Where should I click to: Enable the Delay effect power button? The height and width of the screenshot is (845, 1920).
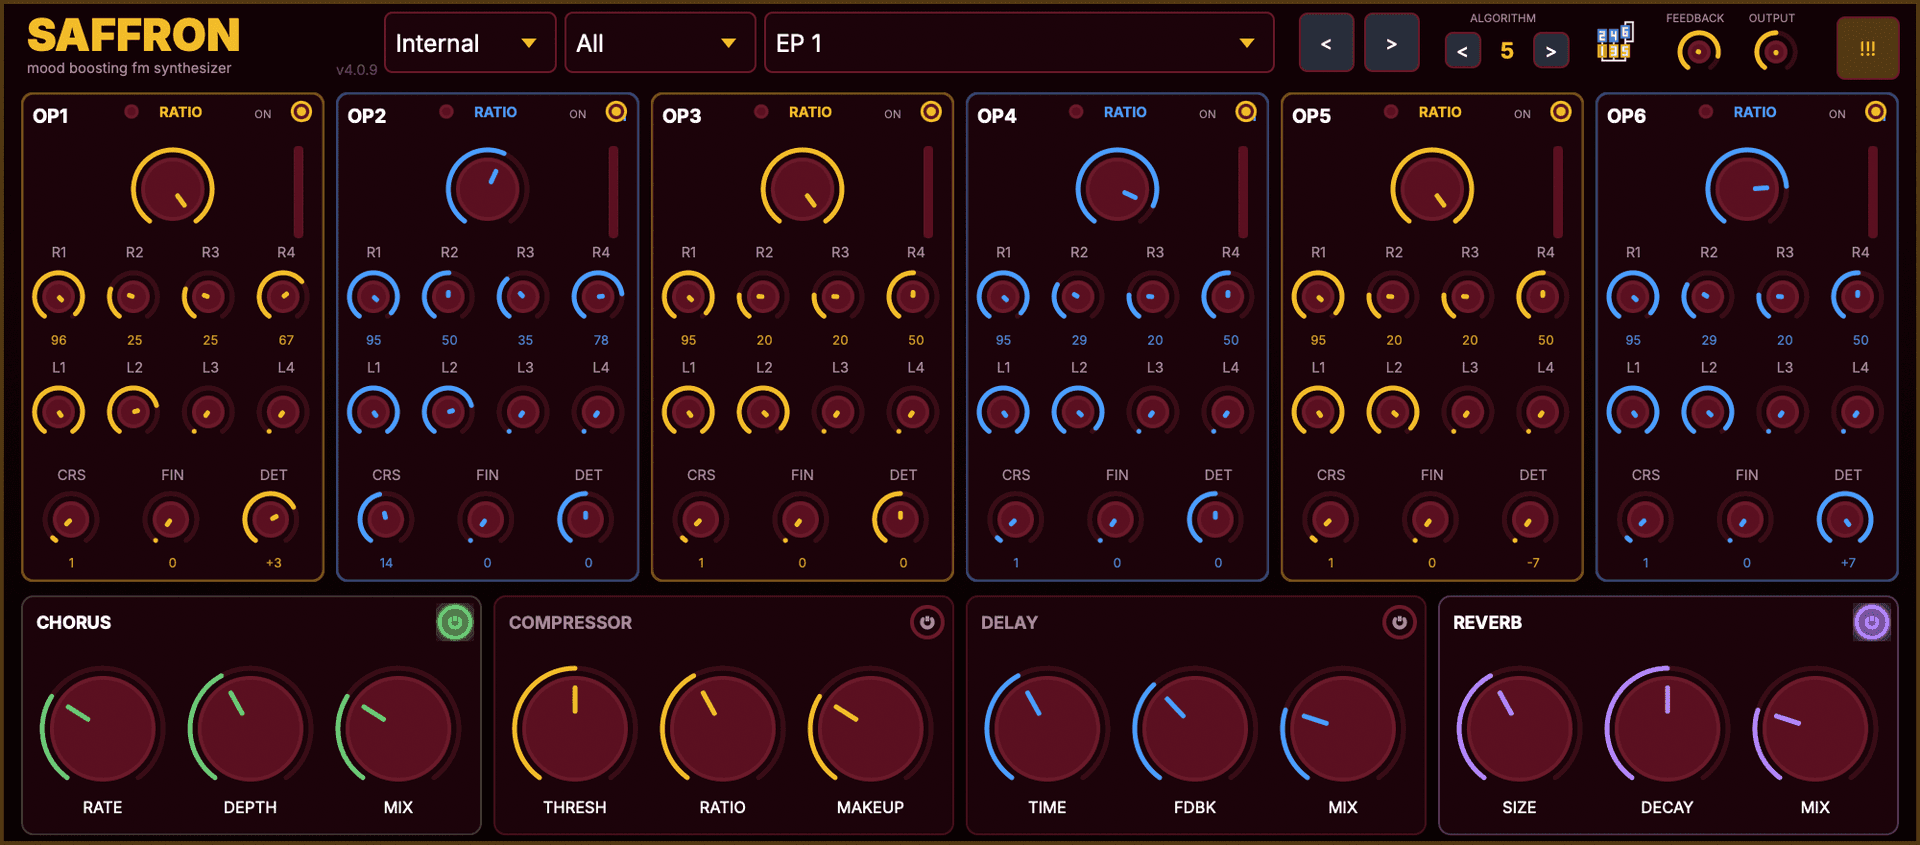tap(1399, 622)
